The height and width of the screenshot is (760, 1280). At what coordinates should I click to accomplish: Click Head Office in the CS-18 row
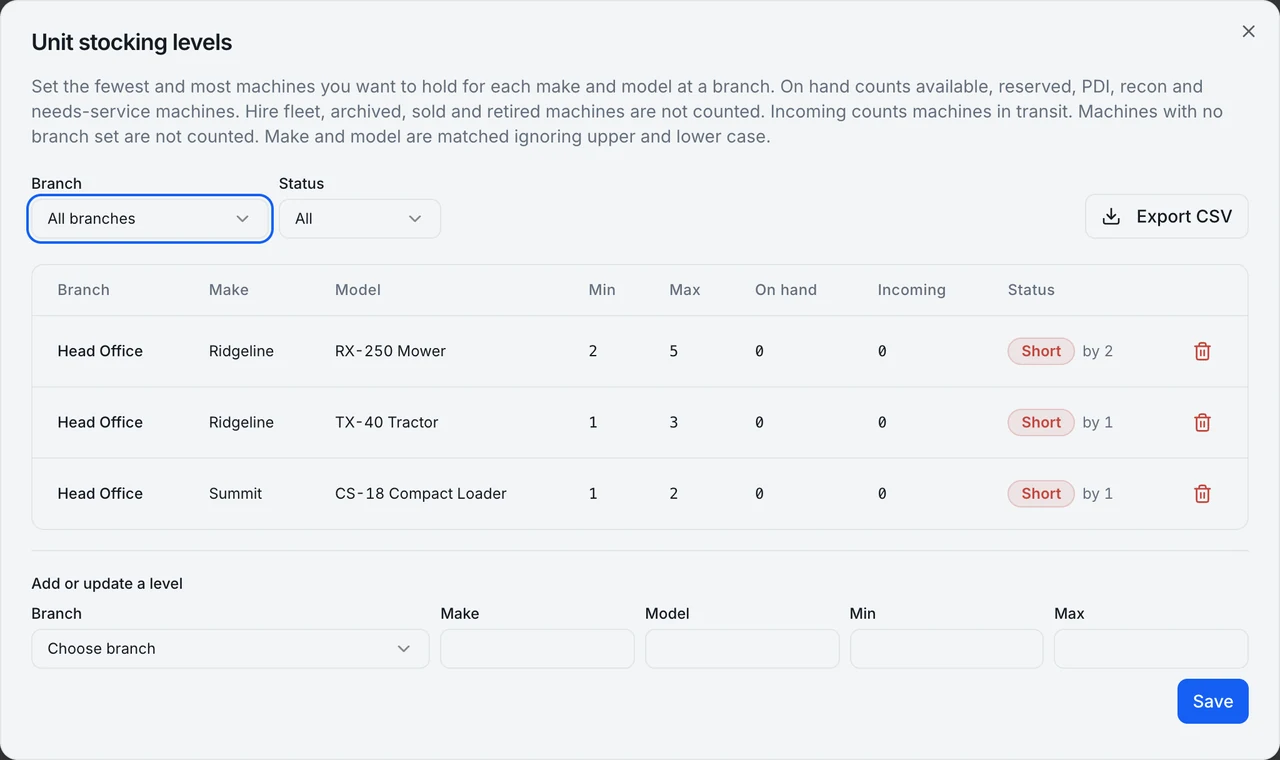click(x=100, y=493)
